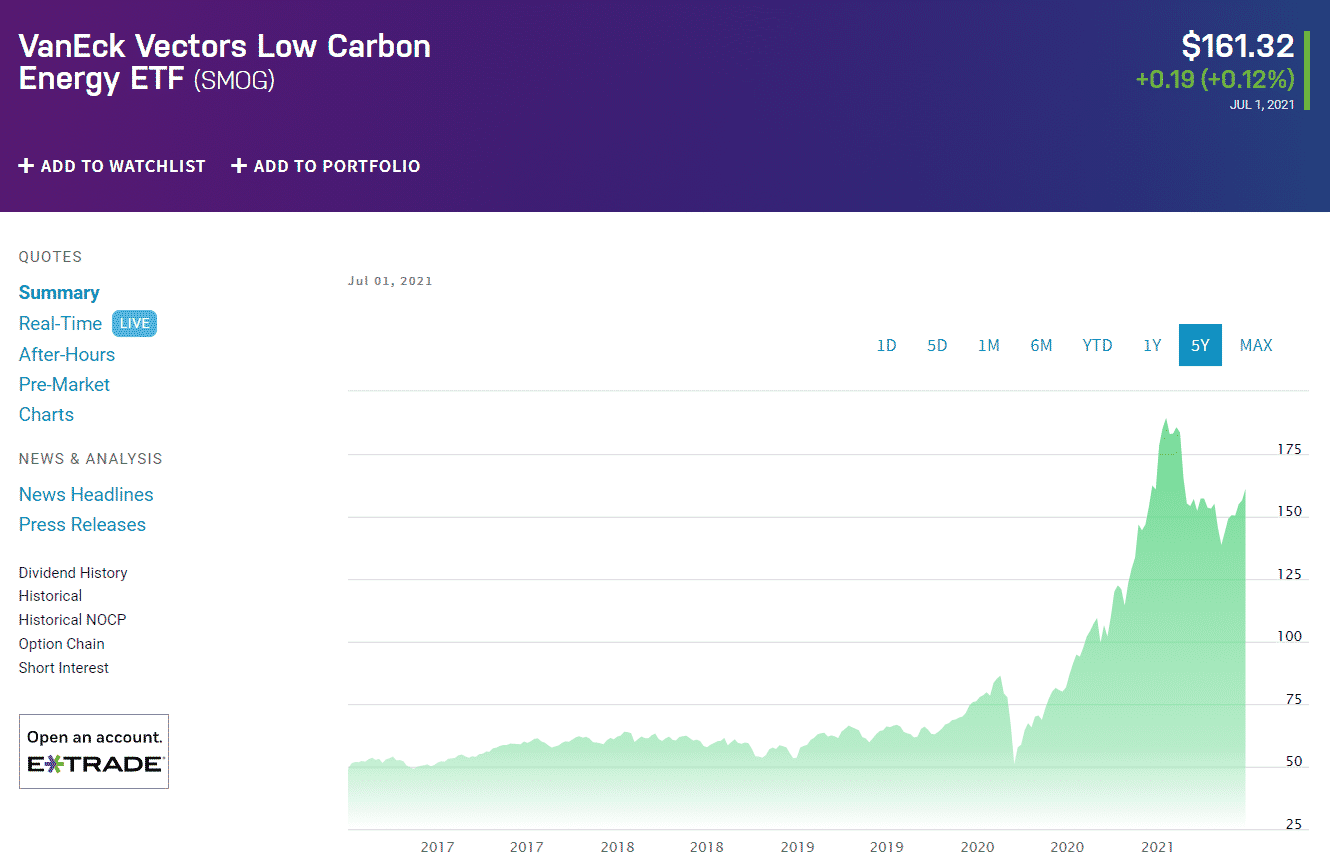
Task: Click the plus icon beside Add to Watchlist
Action: click(x=26, y=166)
